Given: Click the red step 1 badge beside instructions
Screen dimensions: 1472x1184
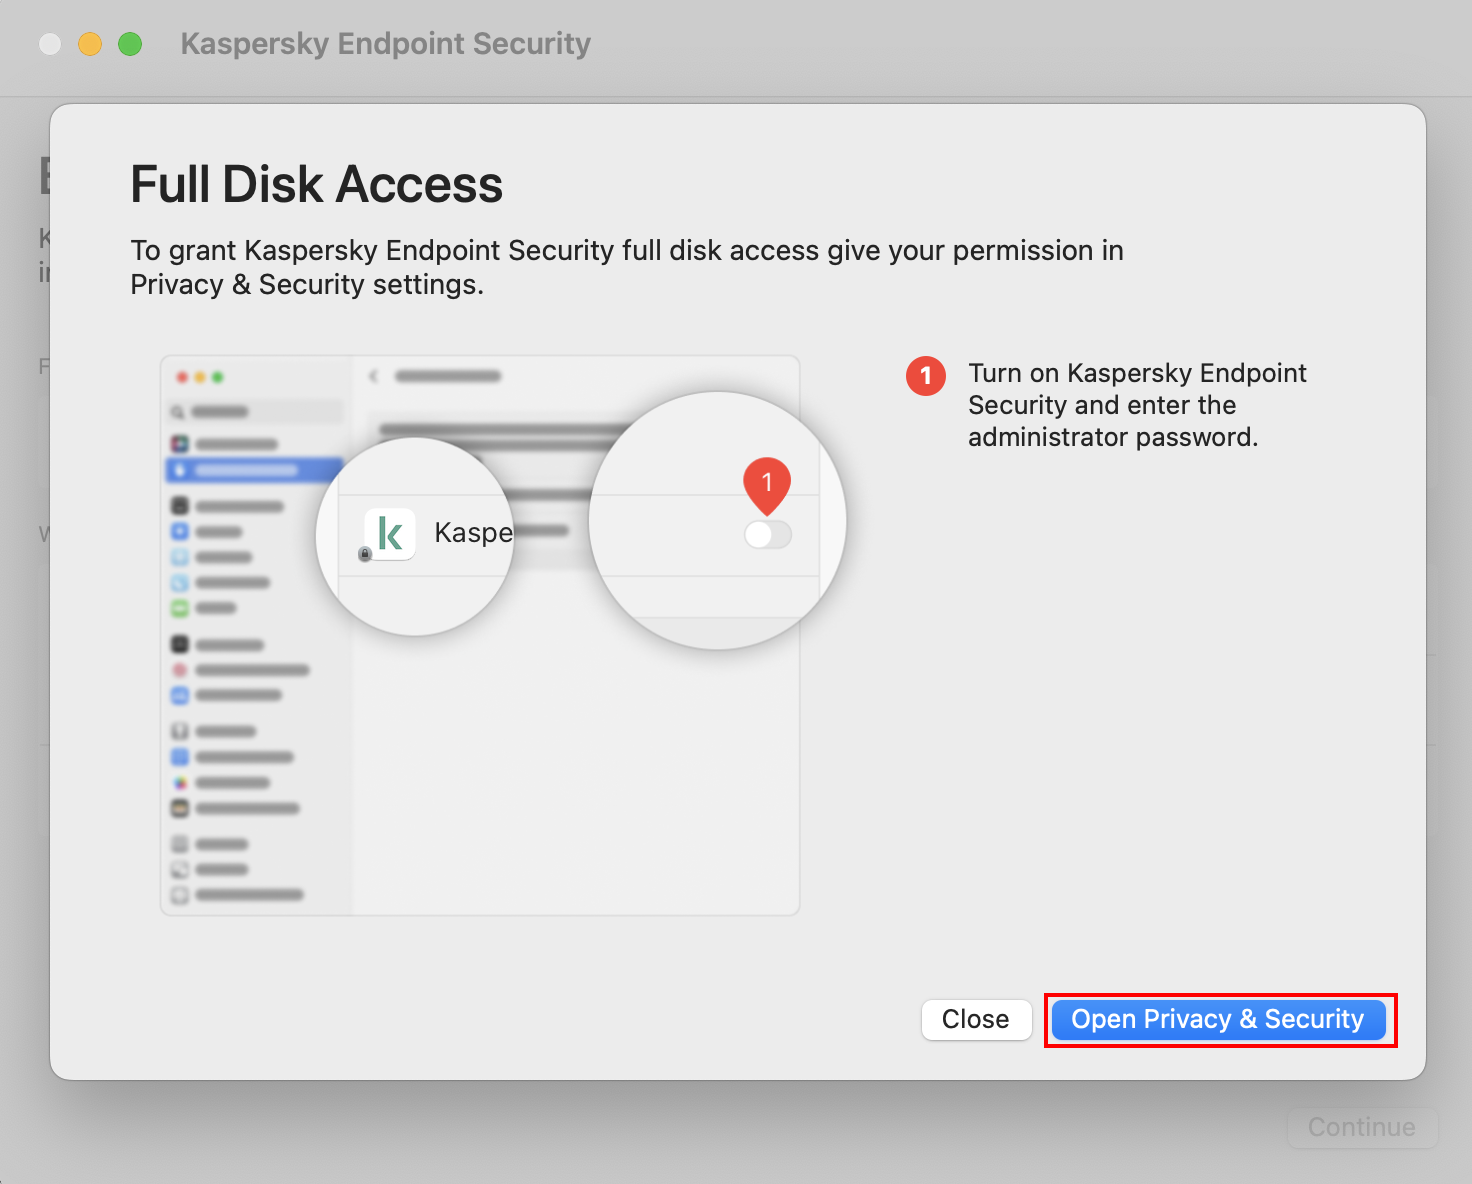Looking at the screenshot, I should coord(926,376).
